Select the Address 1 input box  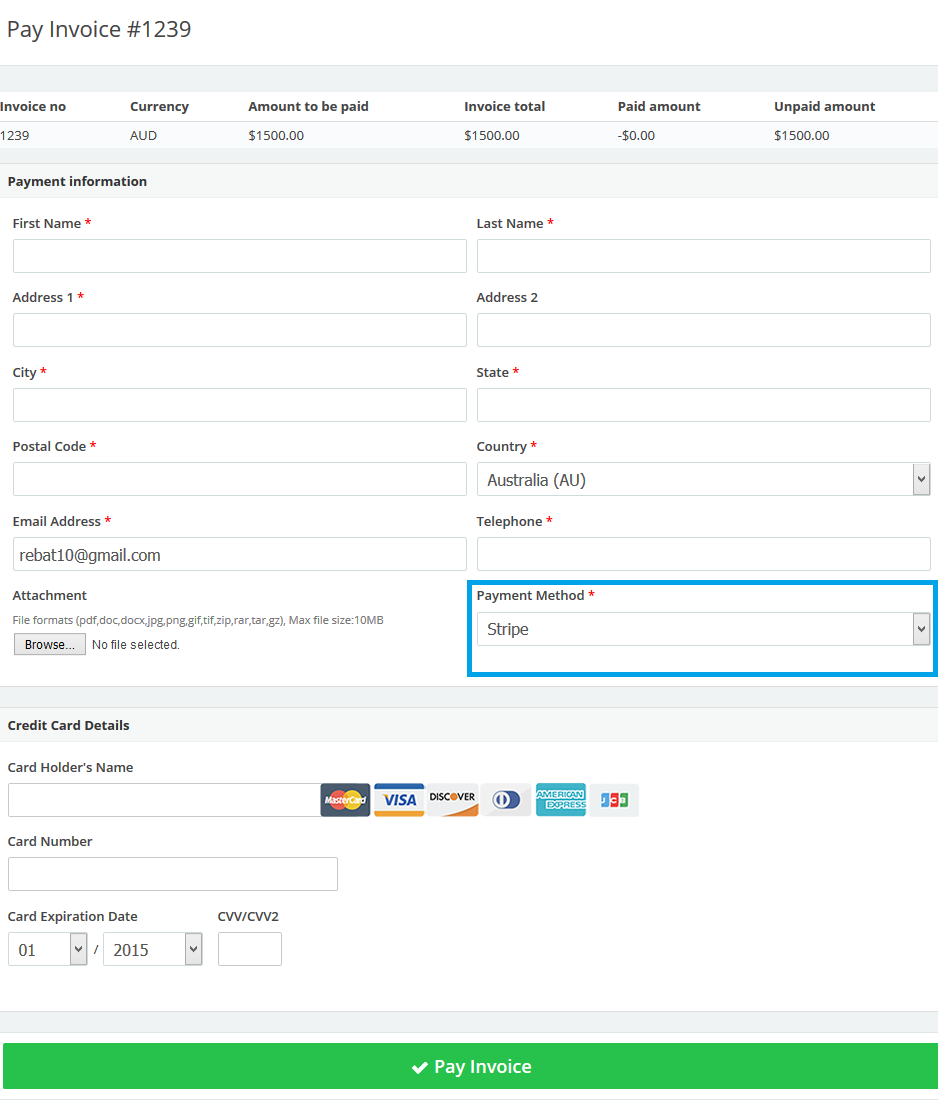pyautogui.click(x=239, y=330)
